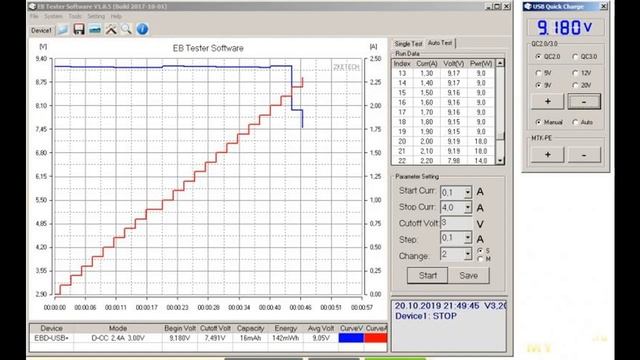Expand the Change dropdown
Viewport: 640px width, 360px height.
click(x=468, y=254)
